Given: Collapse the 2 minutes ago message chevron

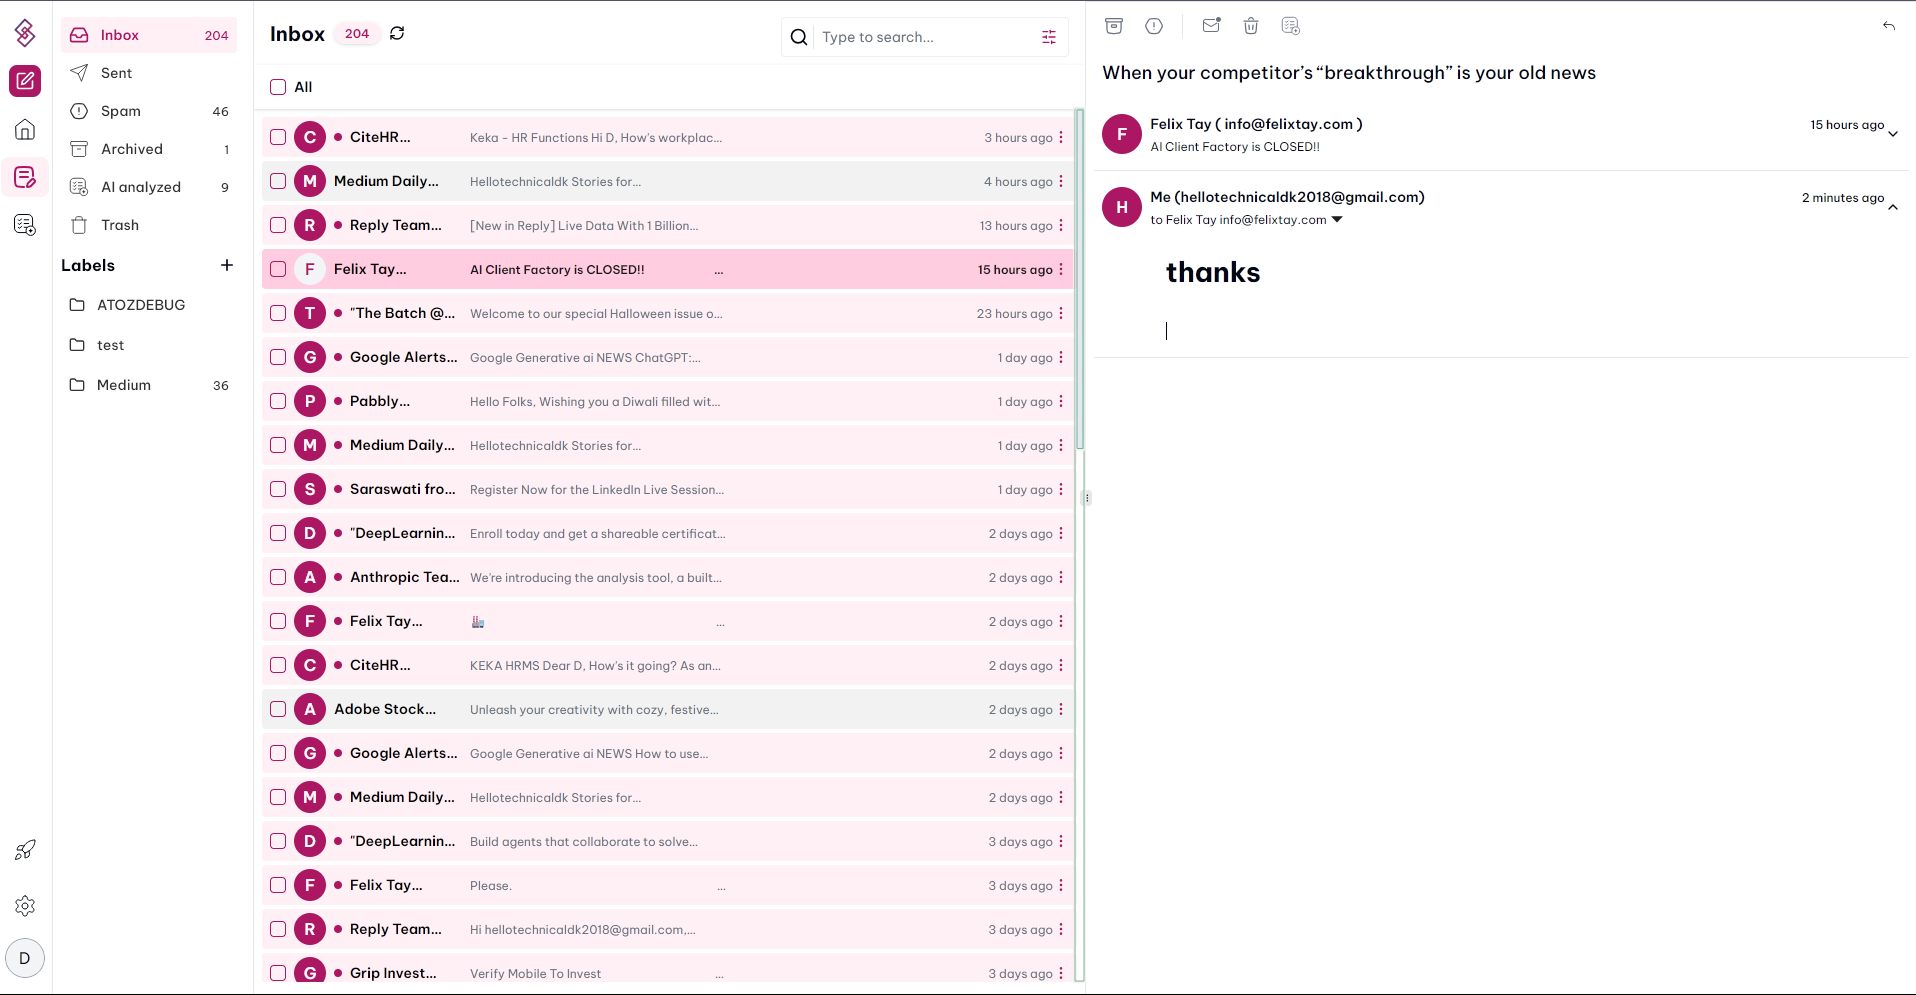Looking at the screenshot, I should (x=1893, y=208).
